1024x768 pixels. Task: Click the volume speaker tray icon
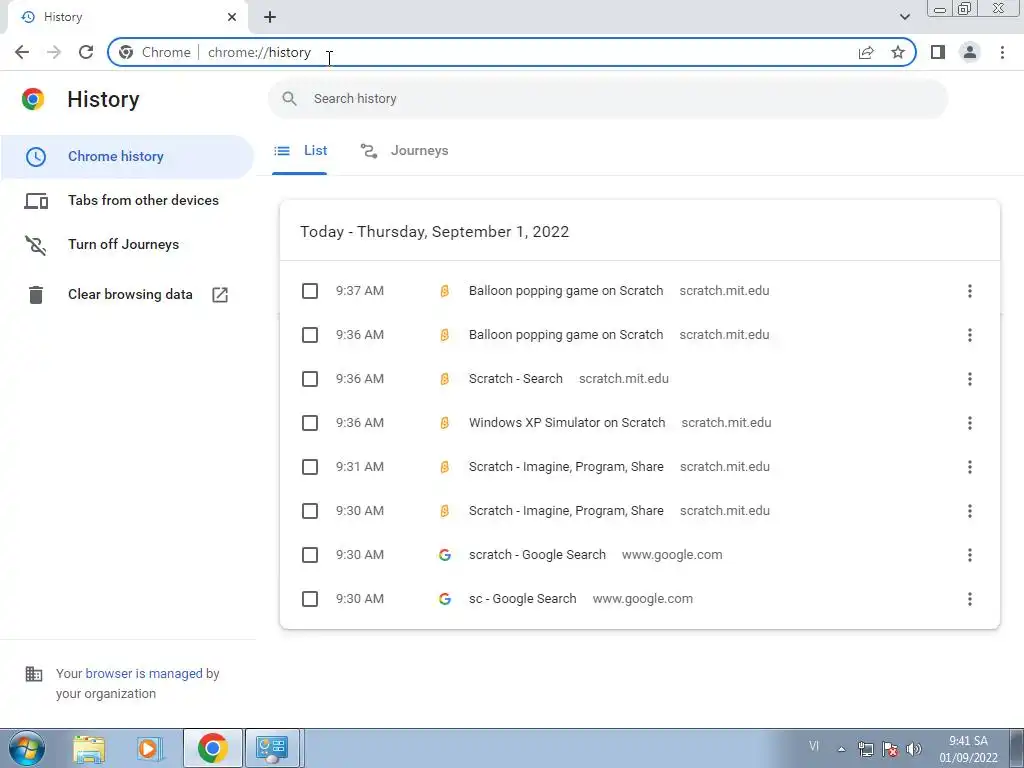pos(914,749)
